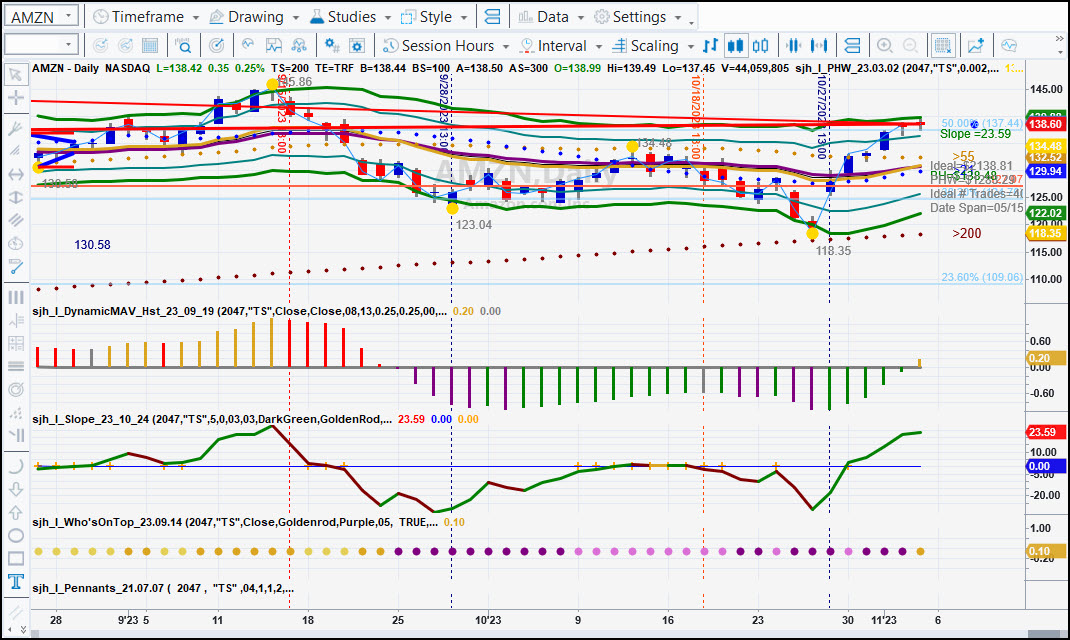
Task: Click the green 122.02 price axis tag
Action: click(1045, 213)
